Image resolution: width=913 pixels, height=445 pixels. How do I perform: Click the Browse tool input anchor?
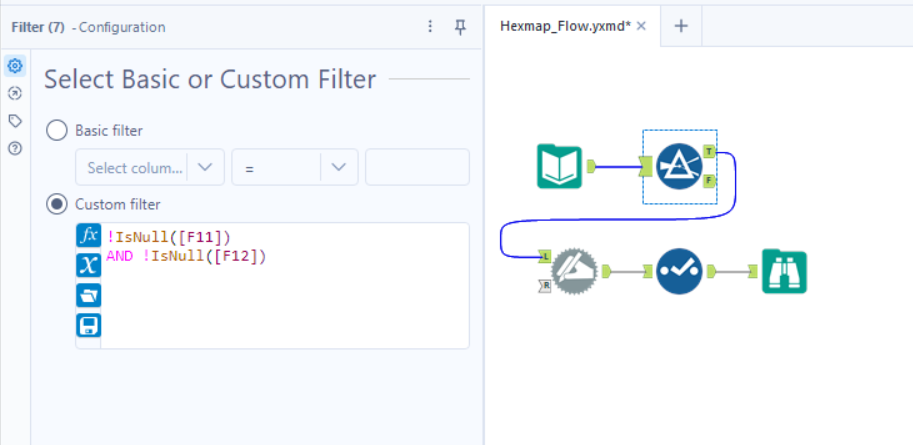(x=753, y=271)
